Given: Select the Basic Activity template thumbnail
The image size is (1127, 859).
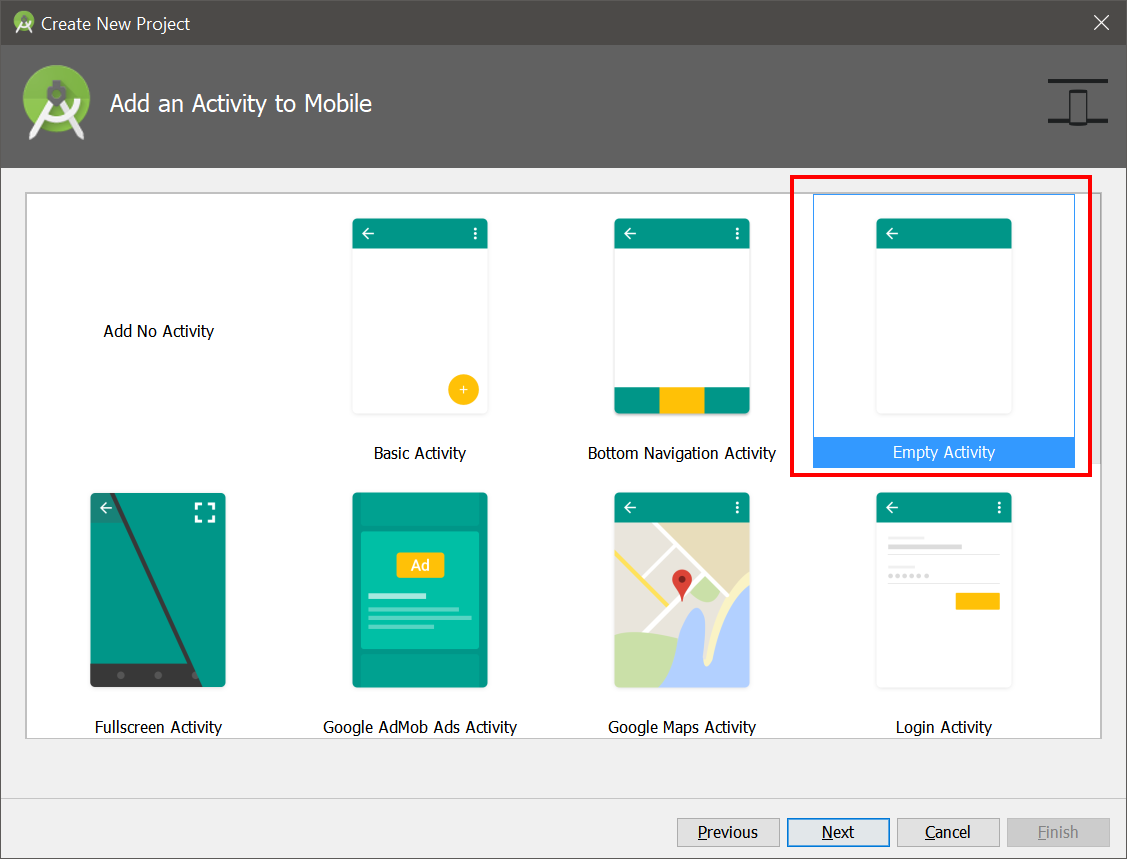Looking at the screenshot, I should [420, 316].
